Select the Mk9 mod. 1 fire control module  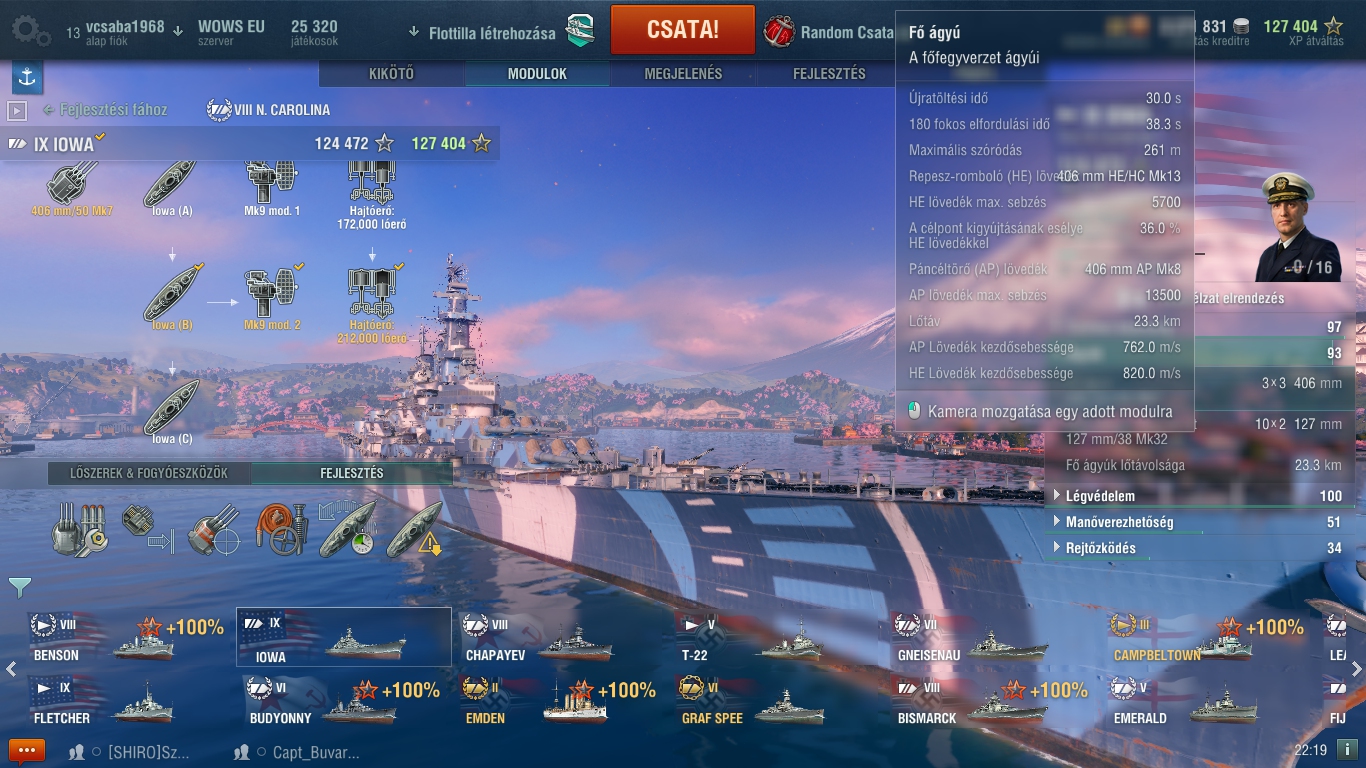pos(272,188)
